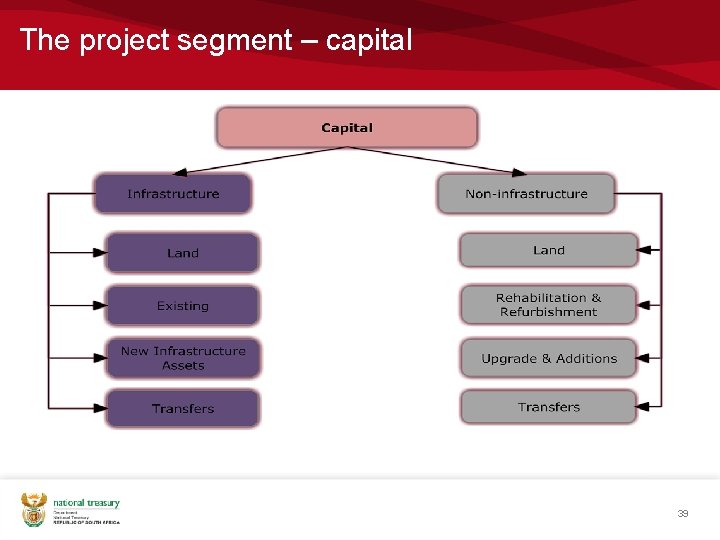Image resolution: width=720 pixels, height=540 pixels.
Task: Click the South African coat of arms logo
Action: 34,510
